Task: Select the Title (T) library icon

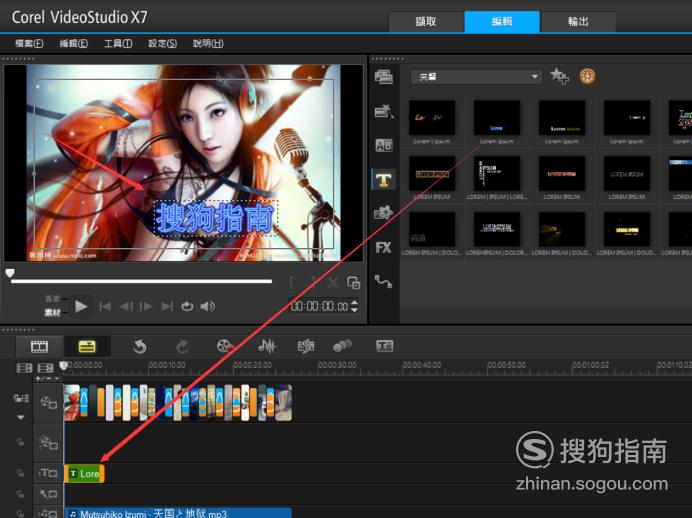Action: (x=384, y=179)
